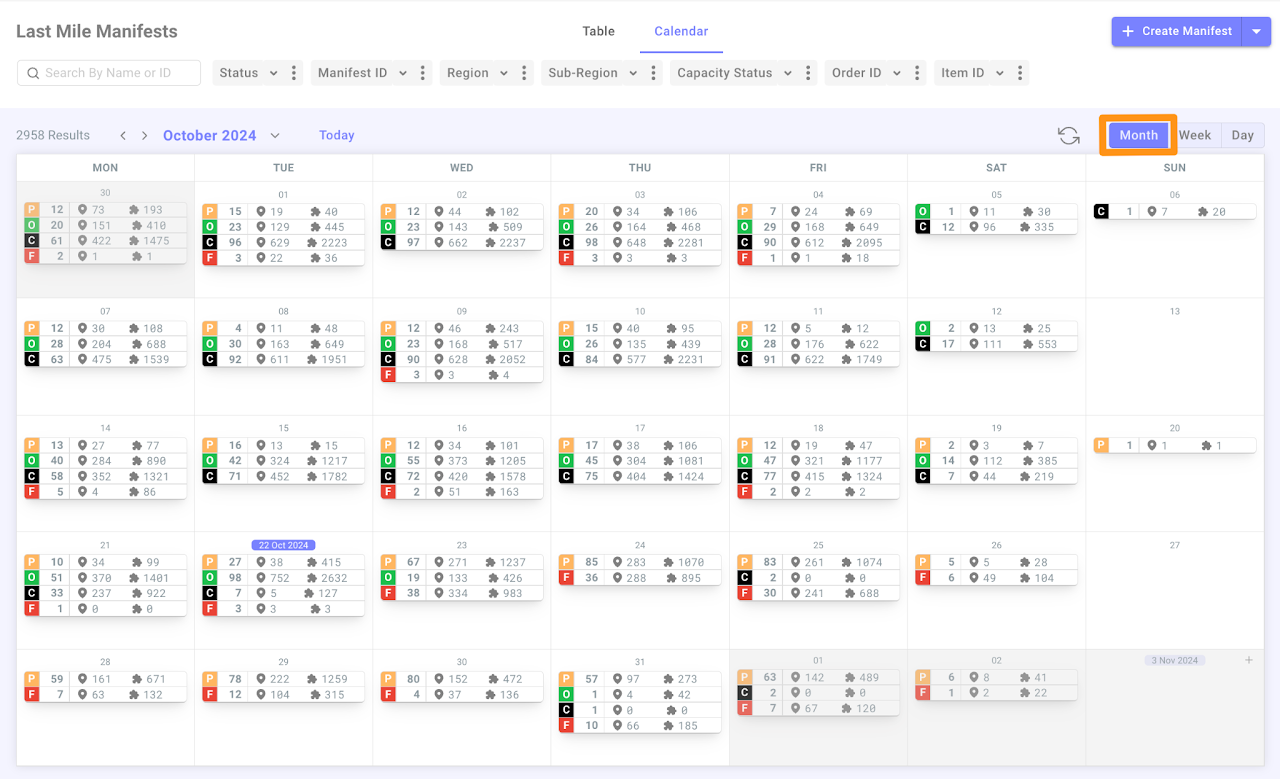Switch to Month view
Image resolution: width=1280 pixels, height=779 pixels.
tap(1138, 135)
